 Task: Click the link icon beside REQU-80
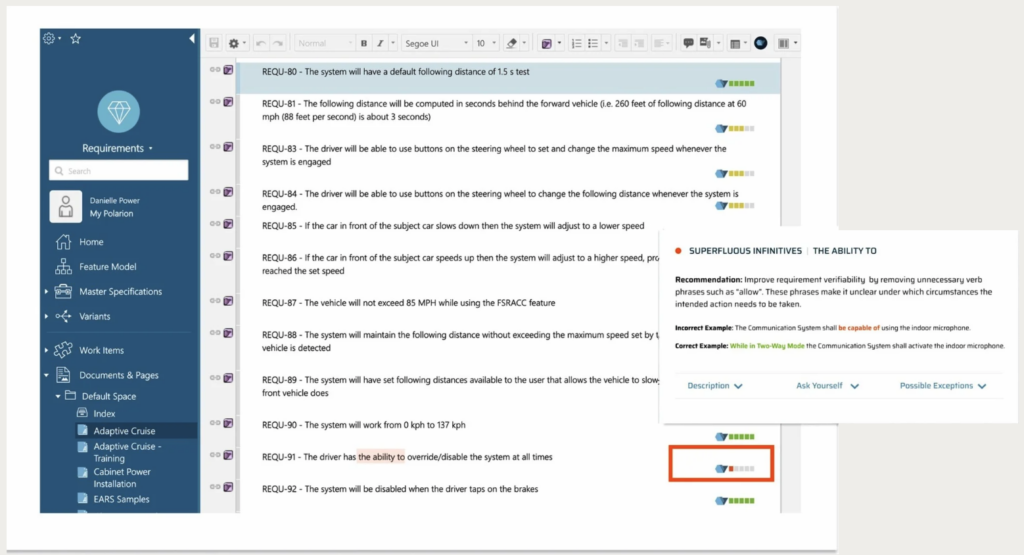pyautogui.click(x=215, y=70)
